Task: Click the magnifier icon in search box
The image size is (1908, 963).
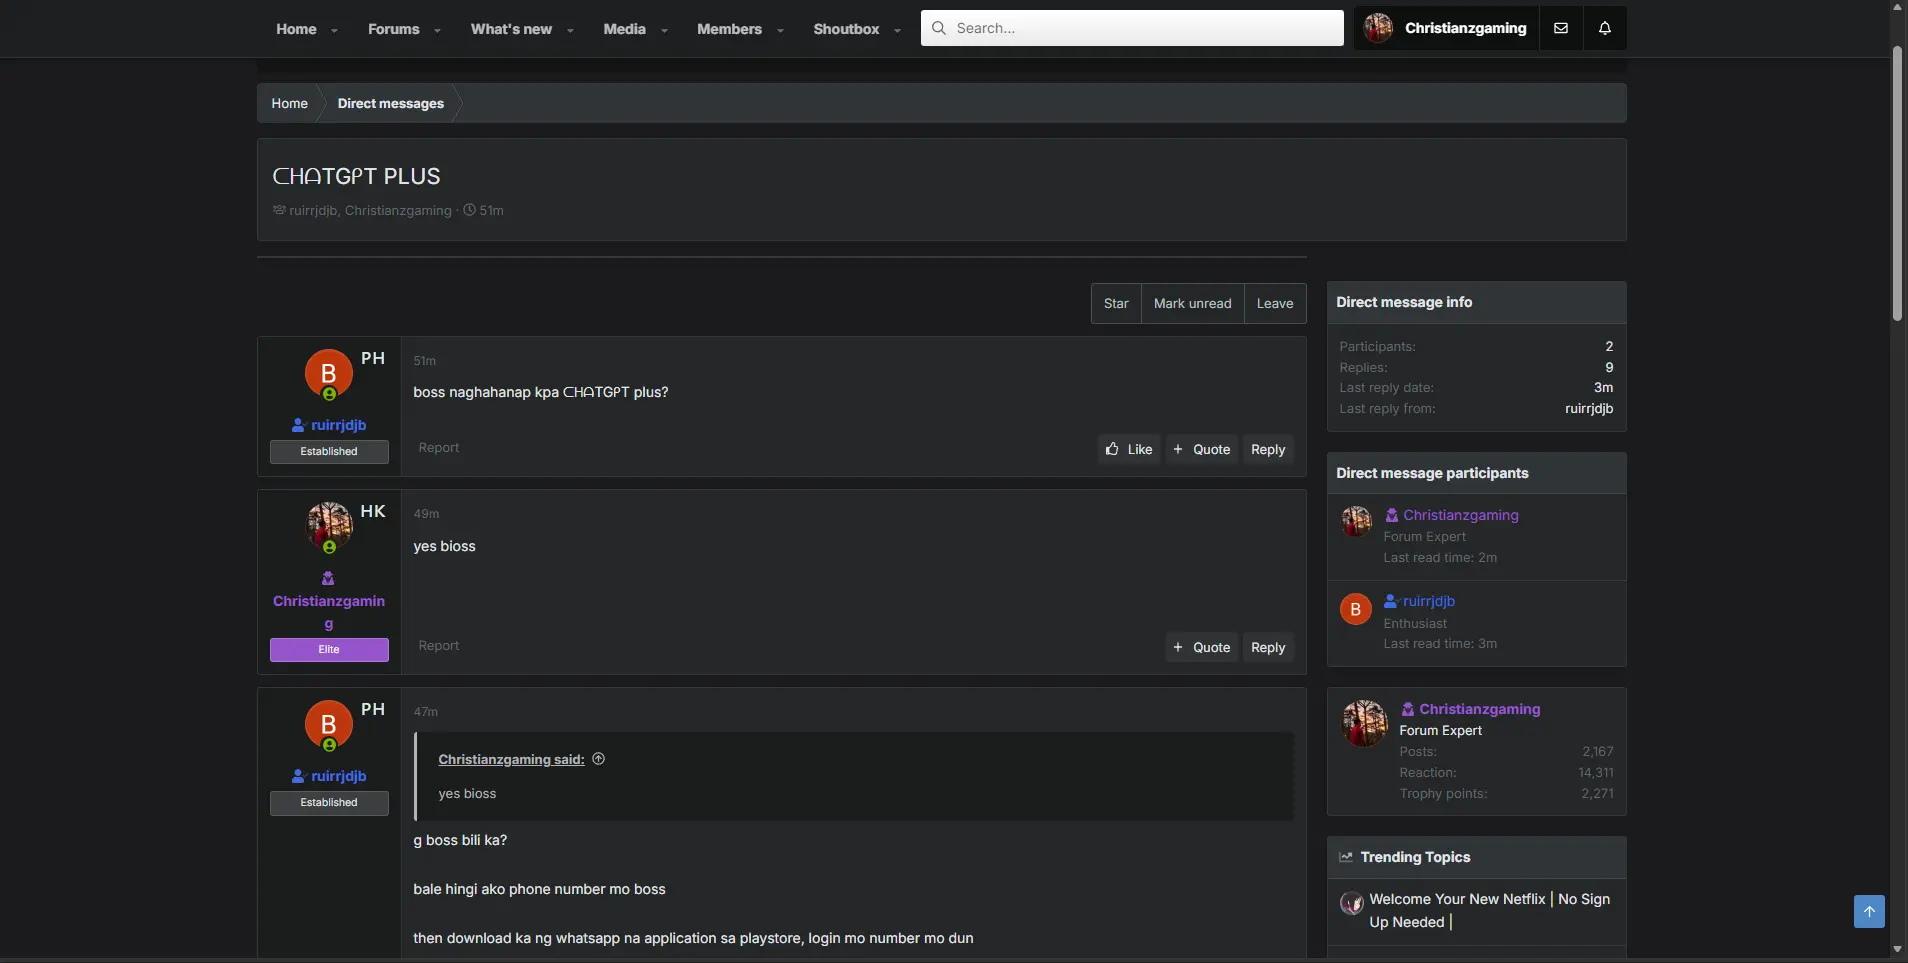Action: [x=938, y=28]
